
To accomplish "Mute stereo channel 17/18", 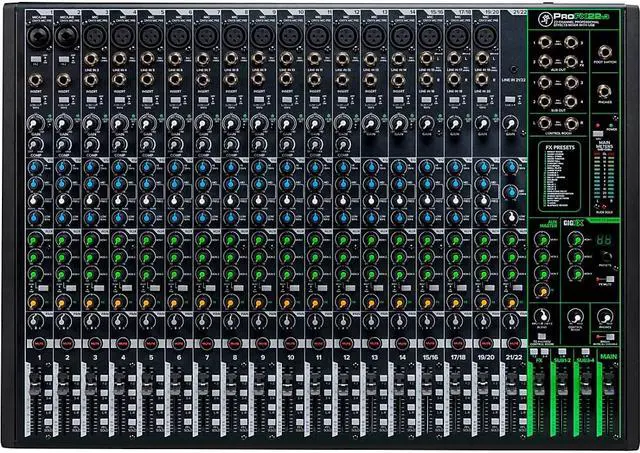I will (x=458, y=344).
